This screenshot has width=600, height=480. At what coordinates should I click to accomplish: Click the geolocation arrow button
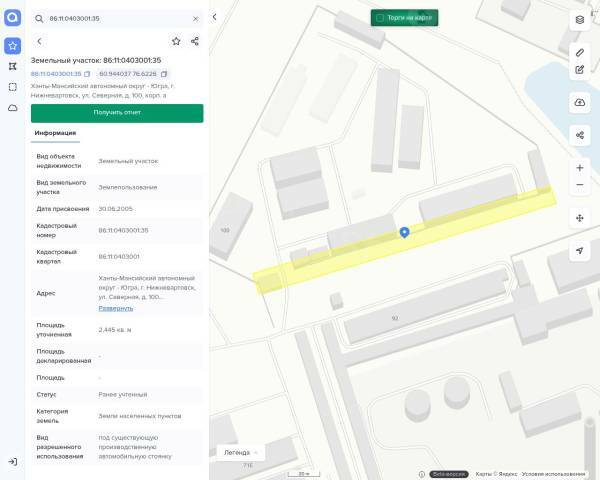click(580, 250)
